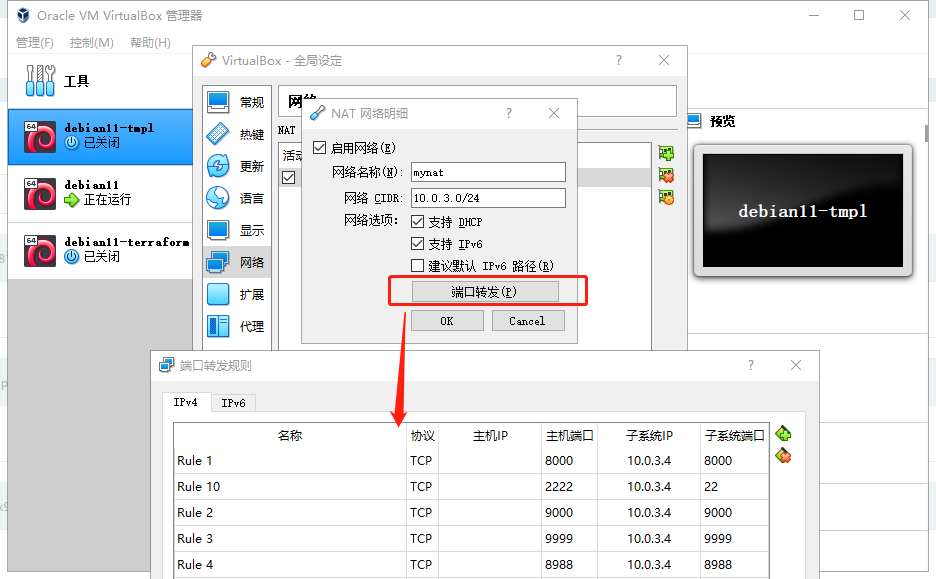Switch to the IPv6 tab
Viewport: 936px width, 579px height.
(x=233, y=403)
